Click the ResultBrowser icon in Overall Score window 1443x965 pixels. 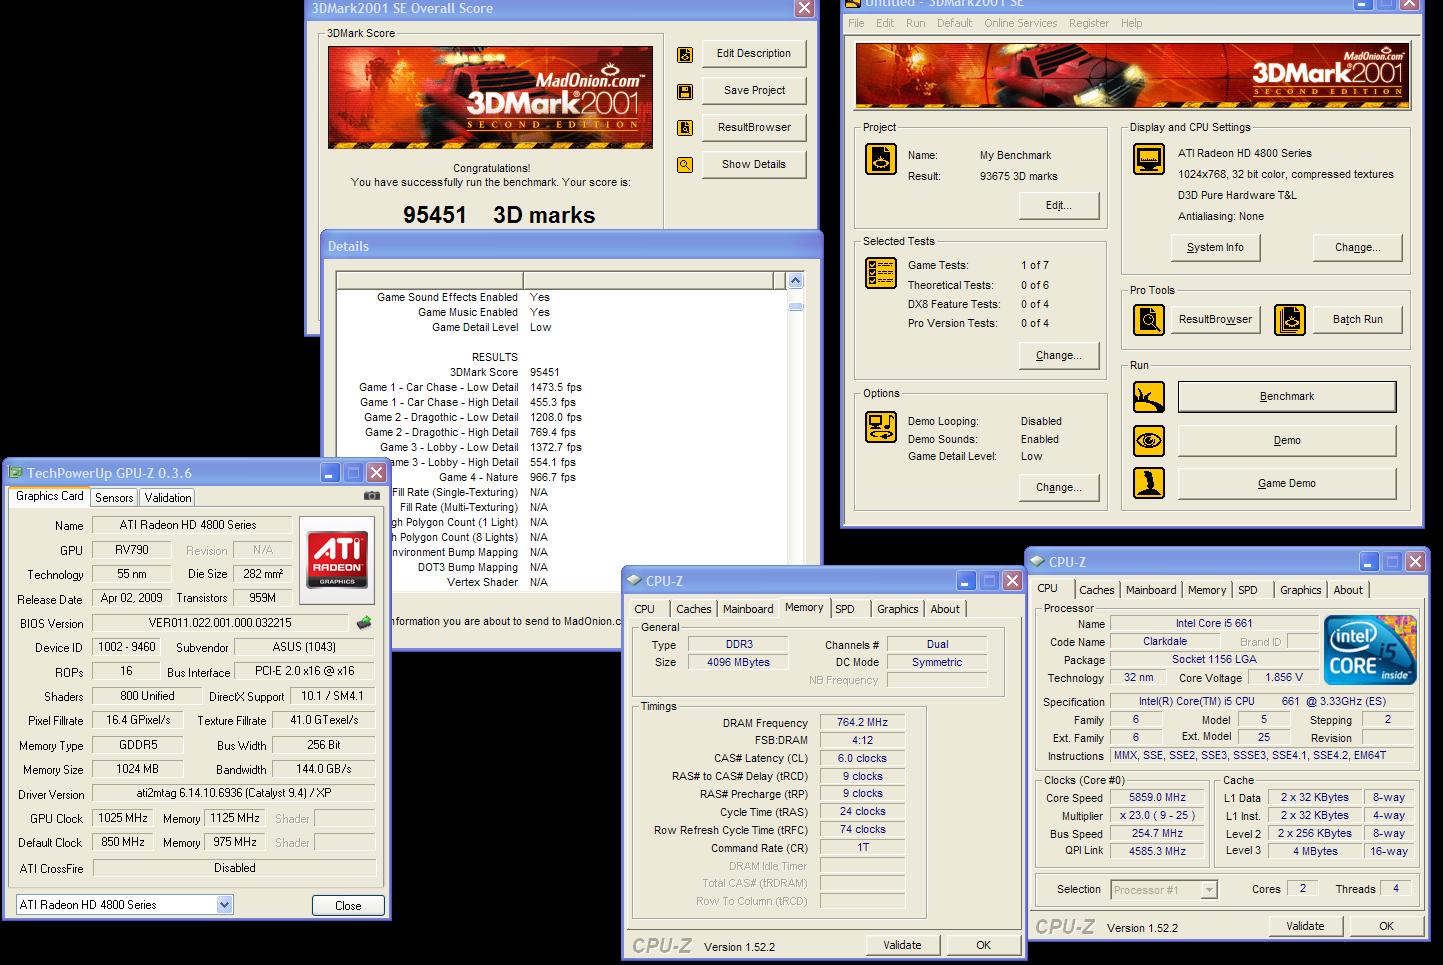(x=685, y=128)
